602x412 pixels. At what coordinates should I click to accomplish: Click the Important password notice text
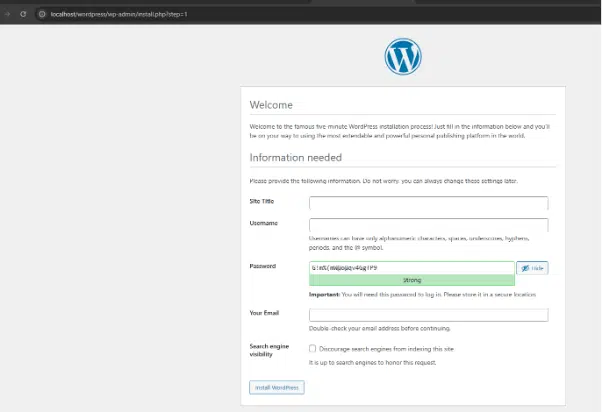422,295
